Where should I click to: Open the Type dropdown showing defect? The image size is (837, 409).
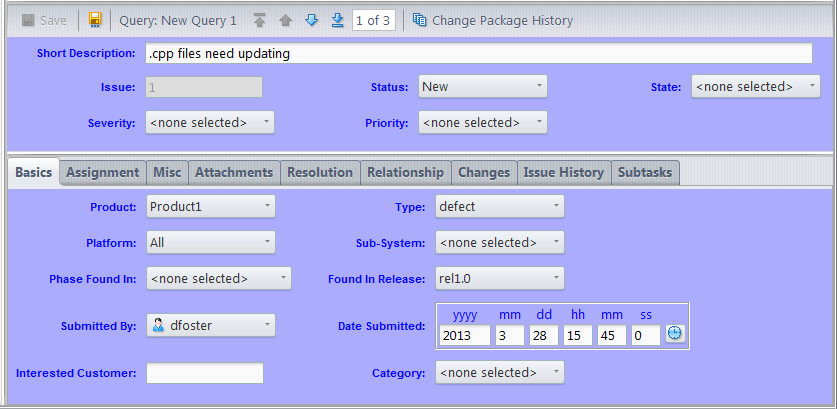point(499,207)
